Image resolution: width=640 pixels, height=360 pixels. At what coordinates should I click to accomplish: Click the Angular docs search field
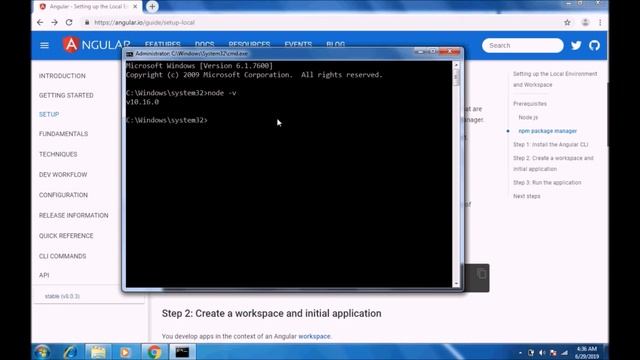click(x=522, y=45)
